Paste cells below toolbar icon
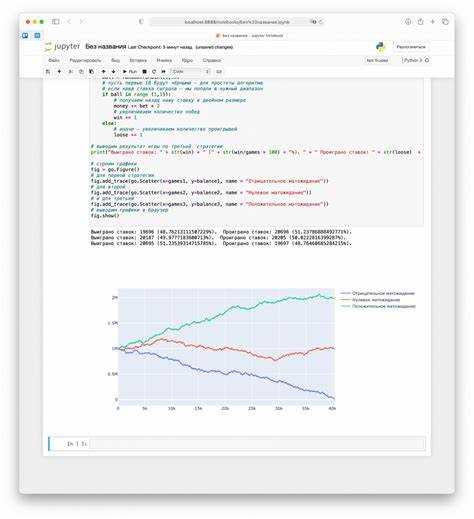 (x=91, y=72)
